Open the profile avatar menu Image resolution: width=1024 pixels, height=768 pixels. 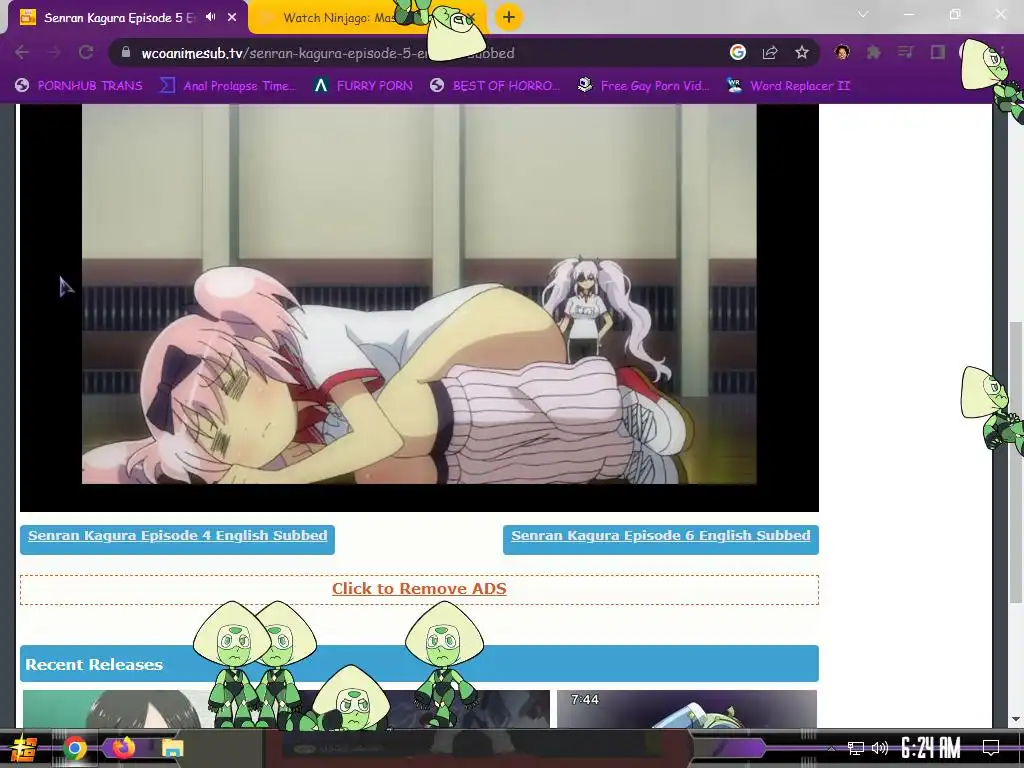[842, 52]
